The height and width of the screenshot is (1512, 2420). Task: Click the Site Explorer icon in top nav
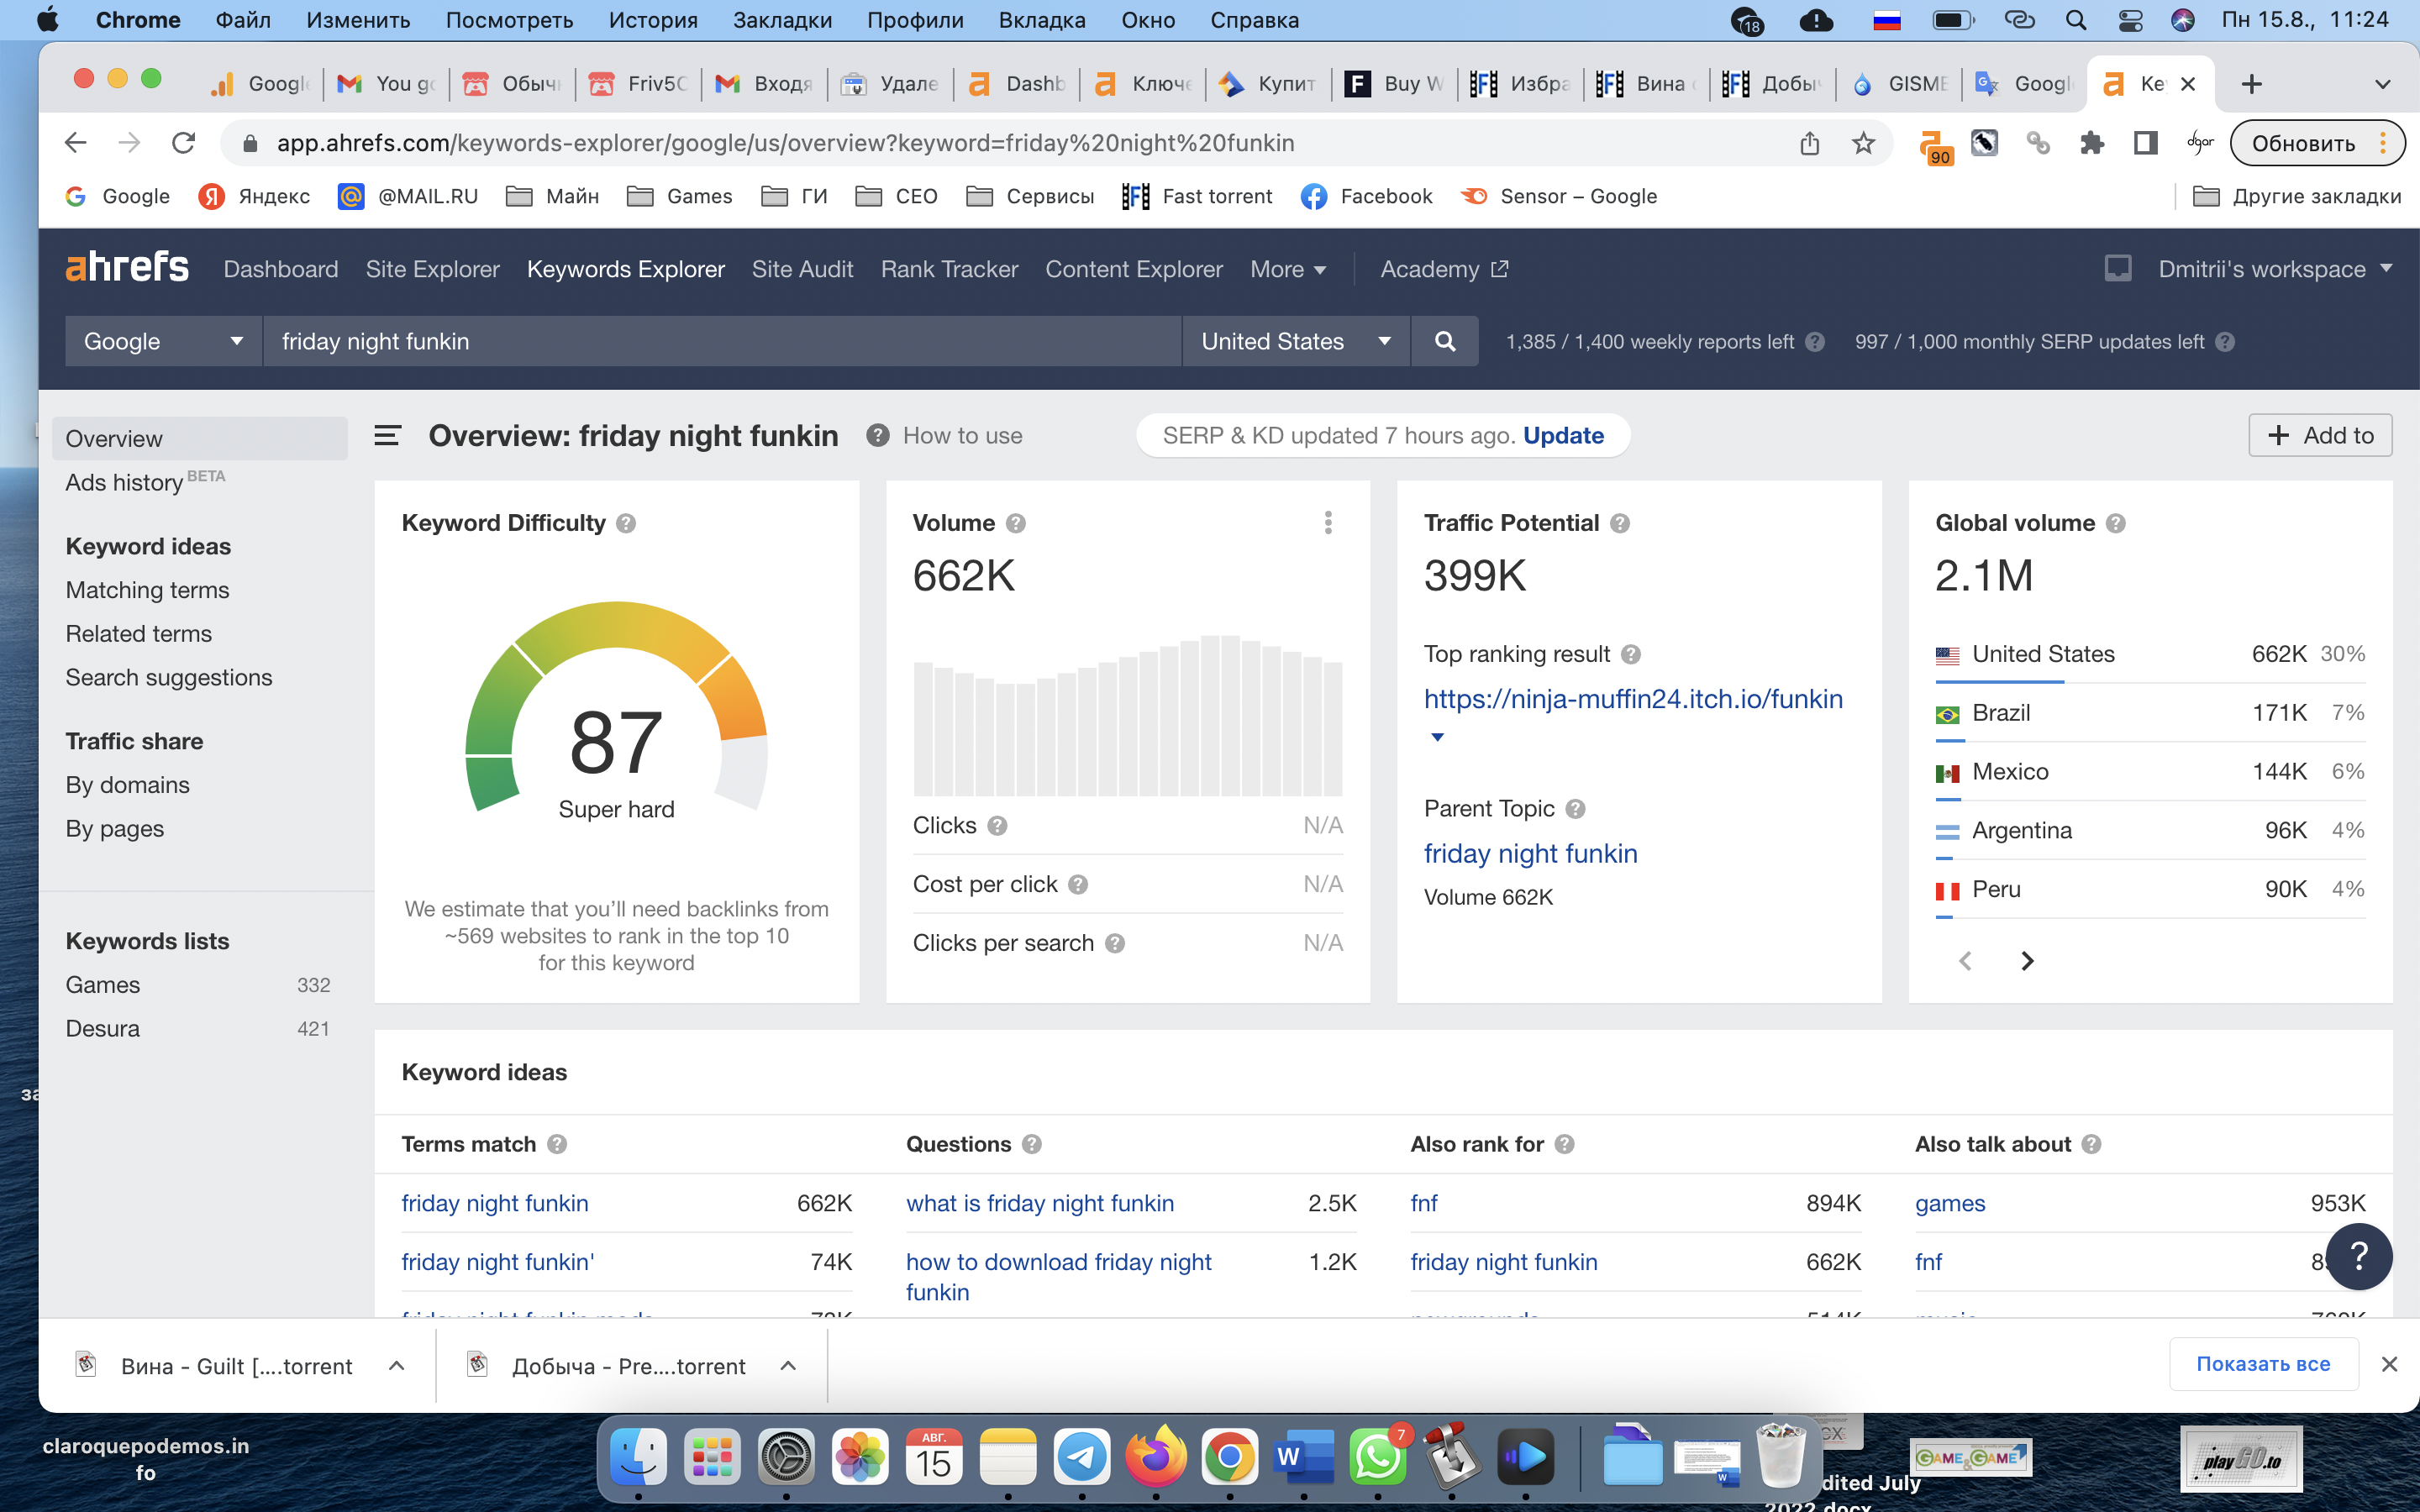coord(430,266)
